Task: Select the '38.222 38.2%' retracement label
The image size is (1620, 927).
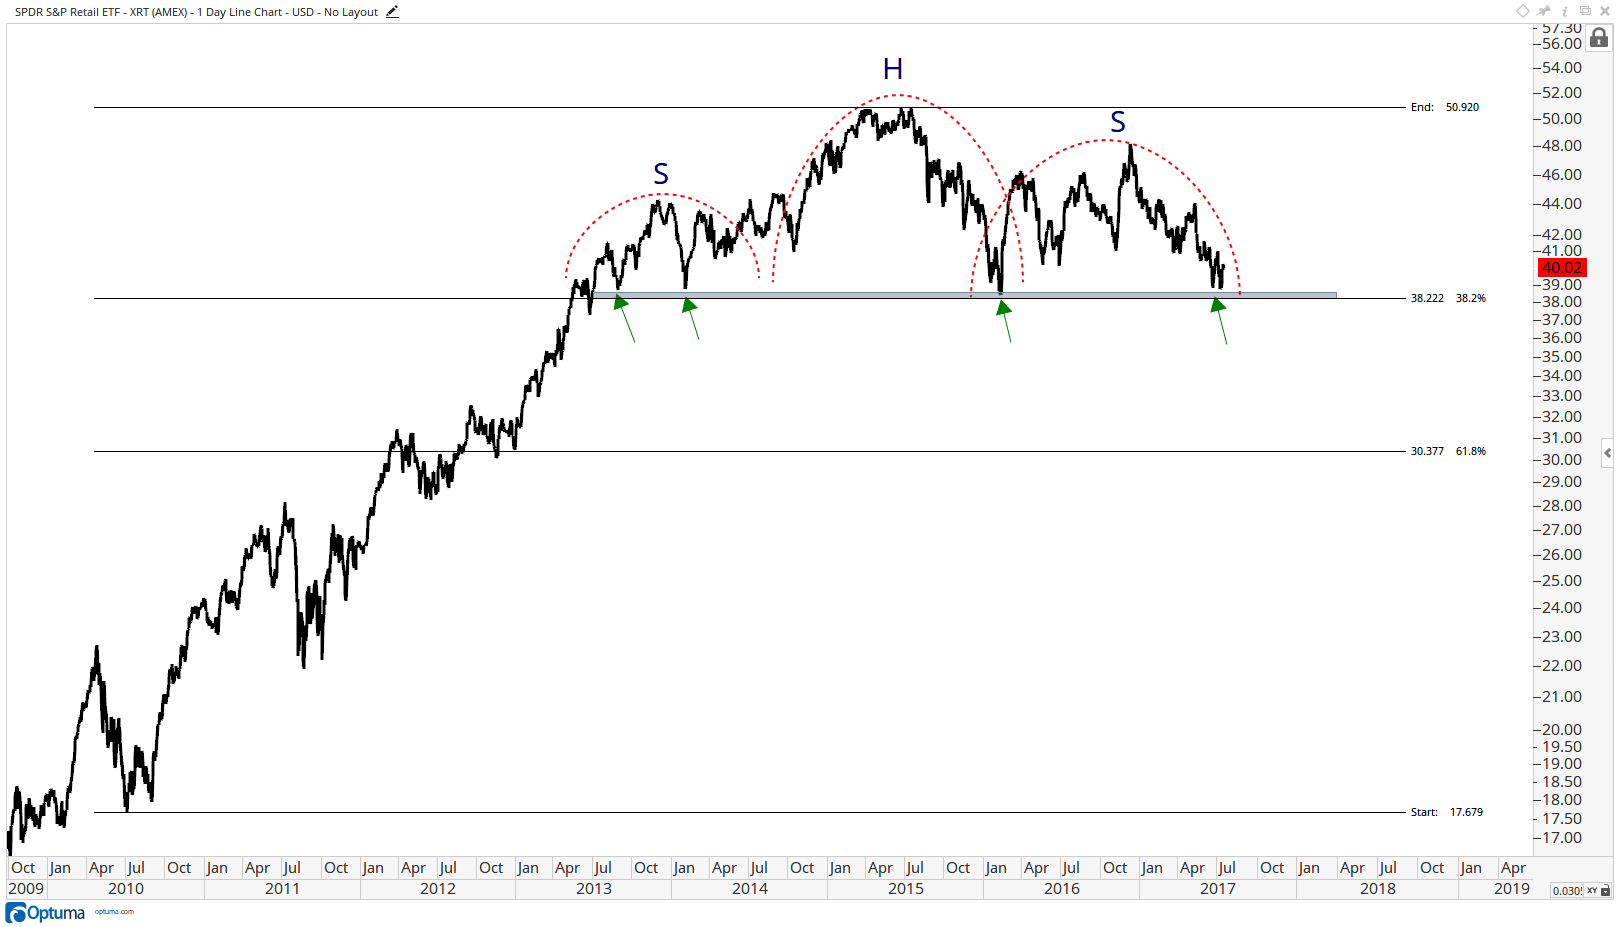Action: pos(1448,298)
